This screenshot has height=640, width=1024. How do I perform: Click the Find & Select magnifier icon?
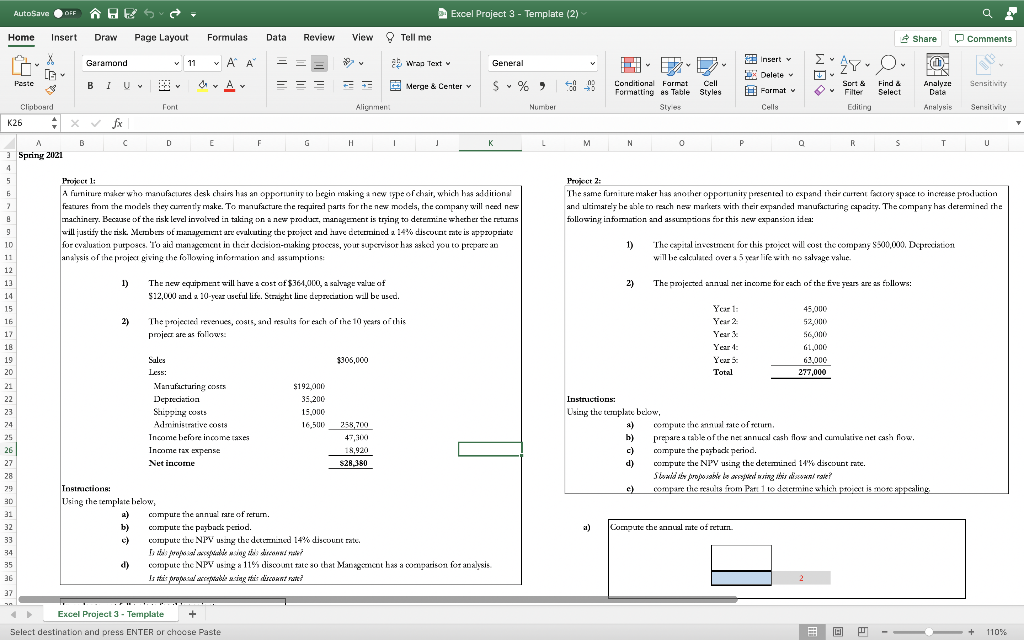[x=889, y=64]
